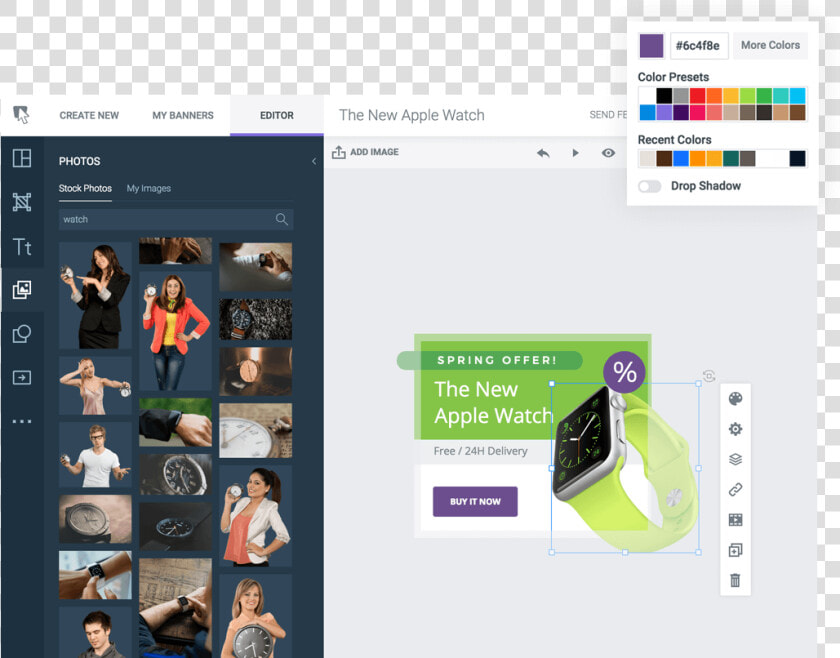Open the Shapes panel in sidebar
840x658 pixels.
click(x=22, y=334)
